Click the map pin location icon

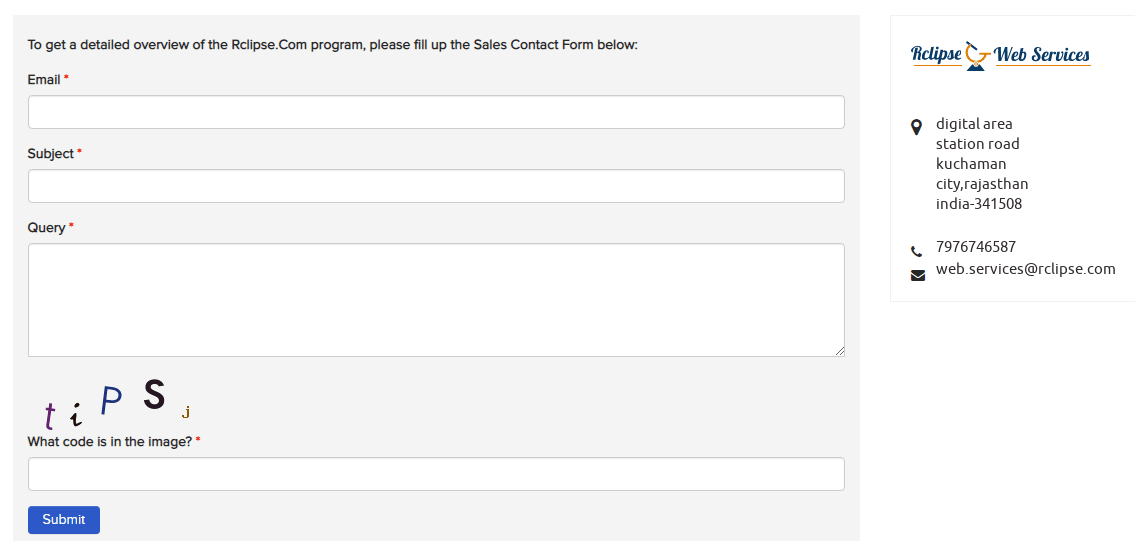pyautogui.click(x=916, y=127)
